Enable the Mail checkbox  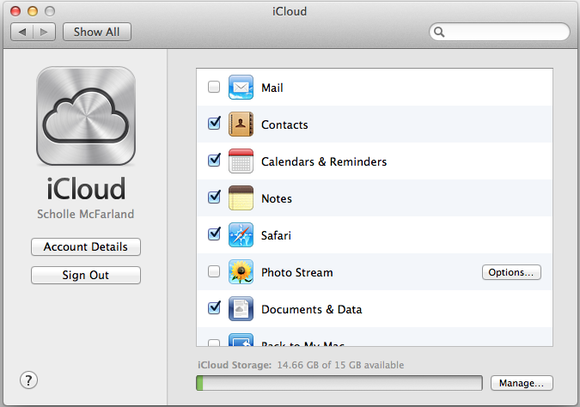click(x=214, y=87)
